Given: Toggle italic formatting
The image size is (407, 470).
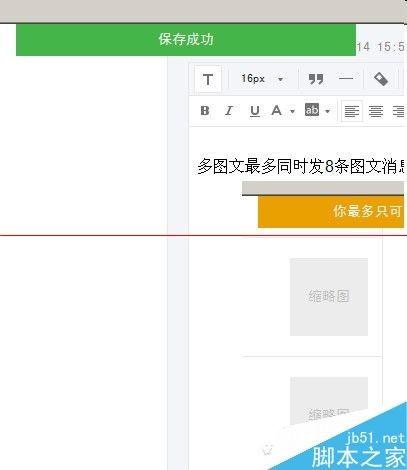Looking at the screenshot, I should (229, 110).
